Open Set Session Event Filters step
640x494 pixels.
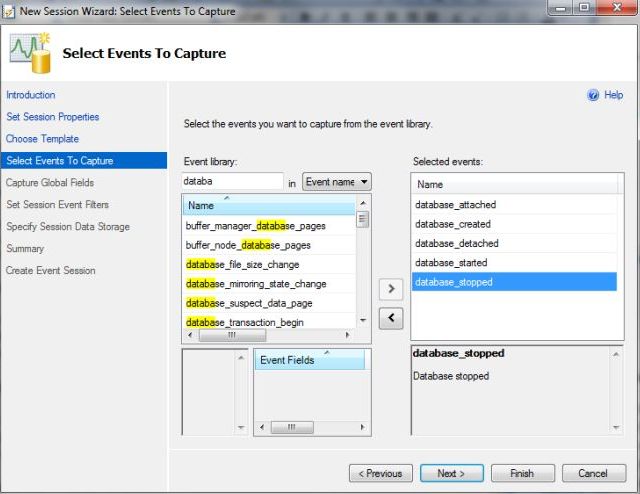58,205
